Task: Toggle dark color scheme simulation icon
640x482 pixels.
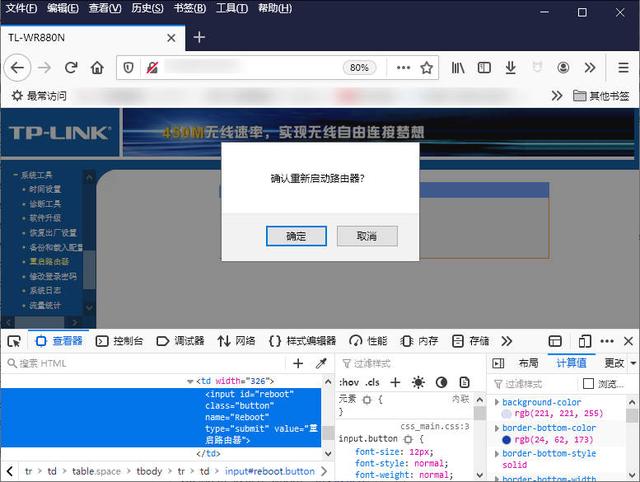Action: tap(441, 382)
